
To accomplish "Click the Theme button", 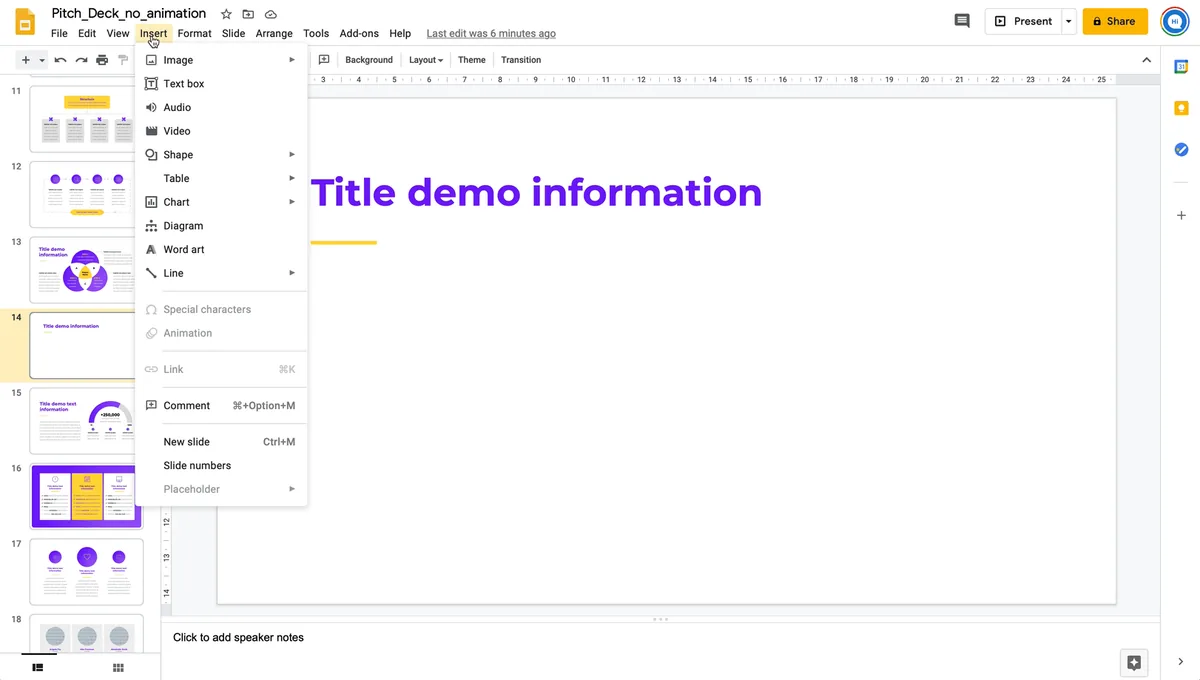I will click(472, 60).
